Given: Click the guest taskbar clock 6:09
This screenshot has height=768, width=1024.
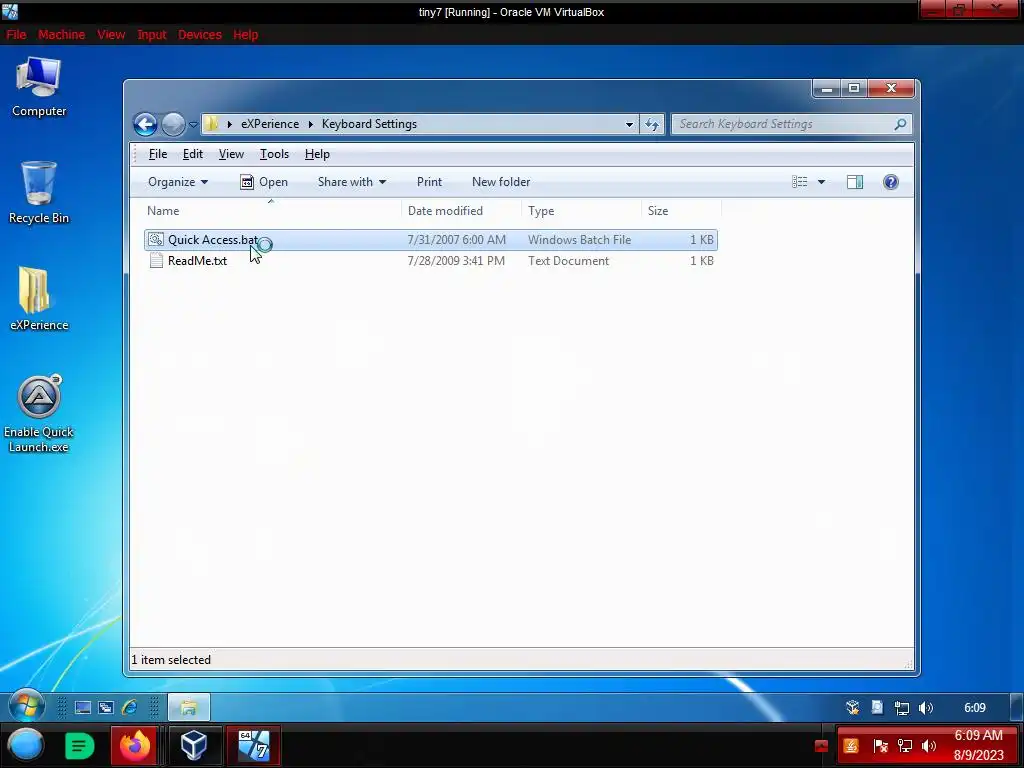Looking at the screenshot, I should tap(974, 708).
